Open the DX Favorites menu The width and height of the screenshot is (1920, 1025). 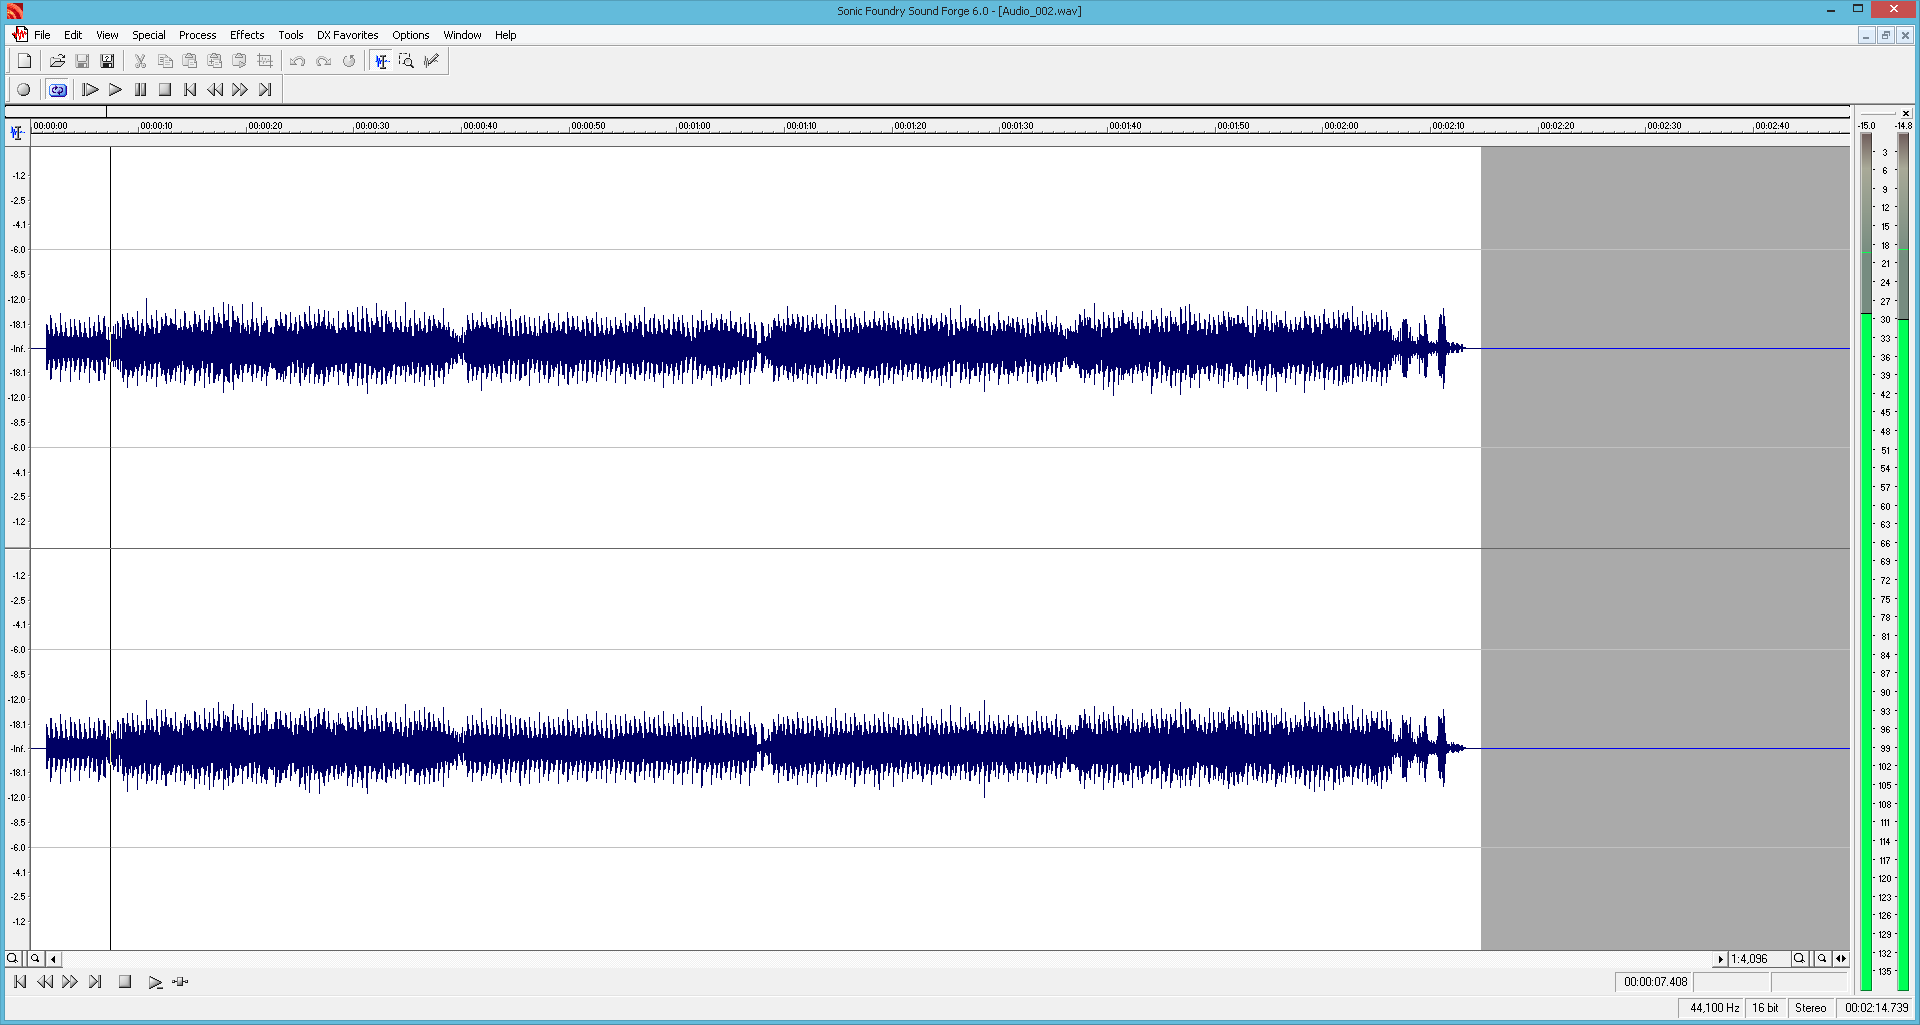pyautogui.click(x=347, y=35)
